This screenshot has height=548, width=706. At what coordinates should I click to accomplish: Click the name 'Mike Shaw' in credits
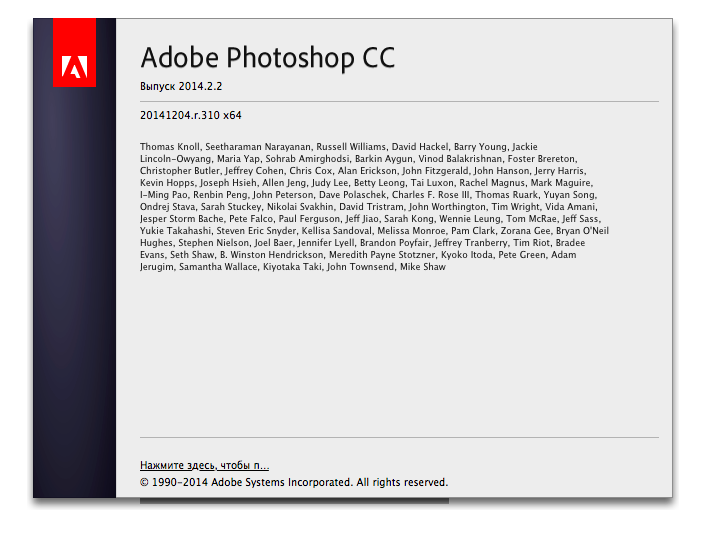point(423,267)
